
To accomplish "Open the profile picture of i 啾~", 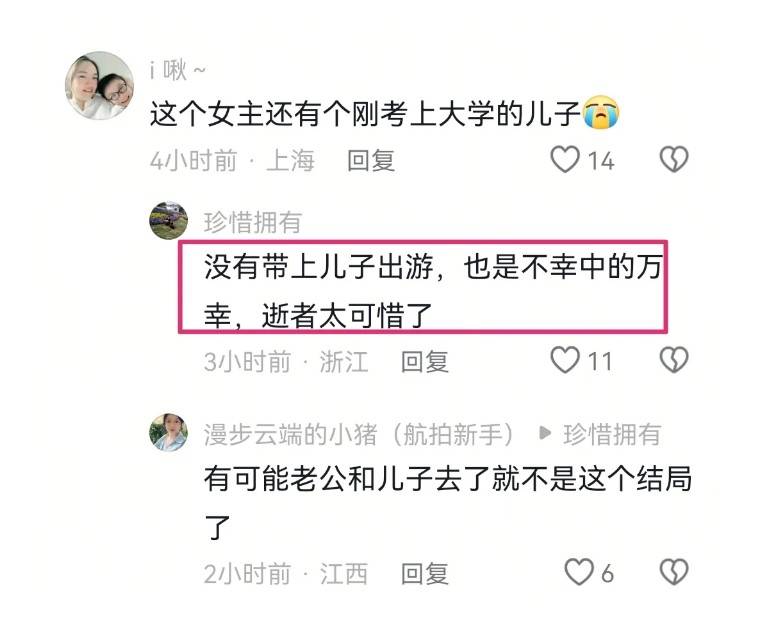I will click(x=99, y=85).
